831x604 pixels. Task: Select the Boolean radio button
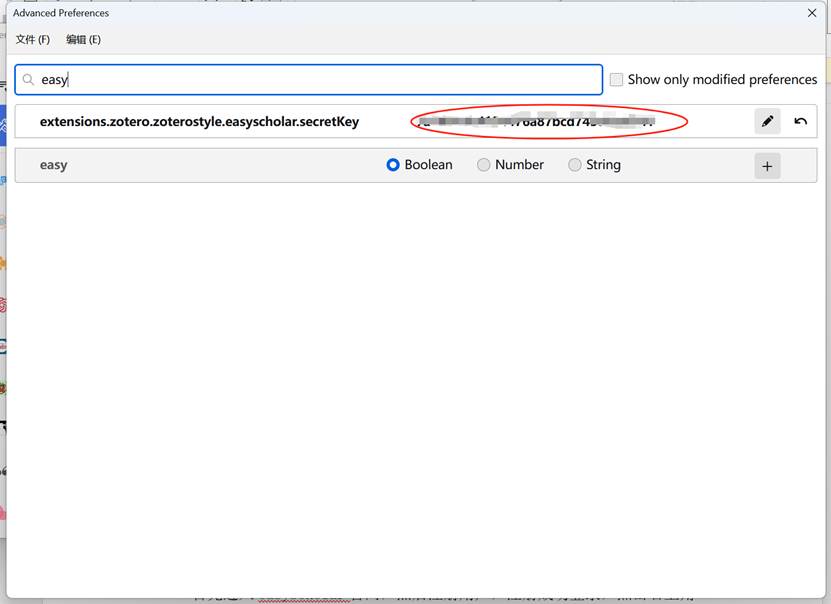point(393,165)
